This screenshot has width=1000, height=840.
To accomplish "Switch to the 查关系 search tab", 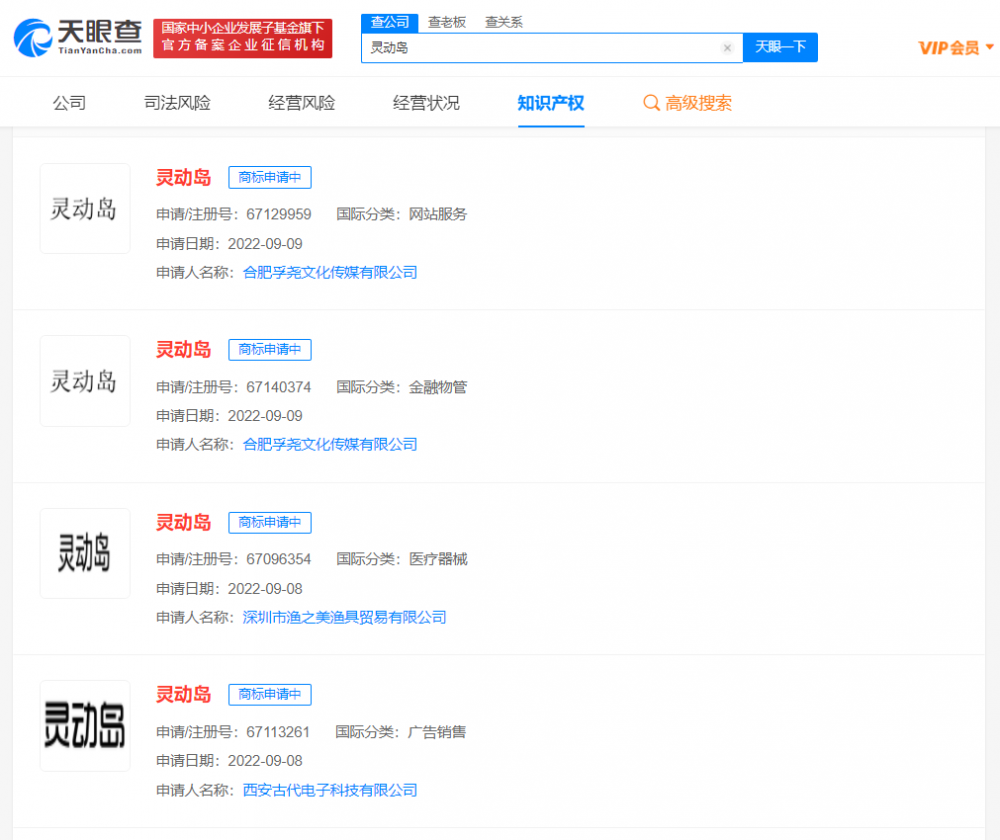I will (503, 22).
